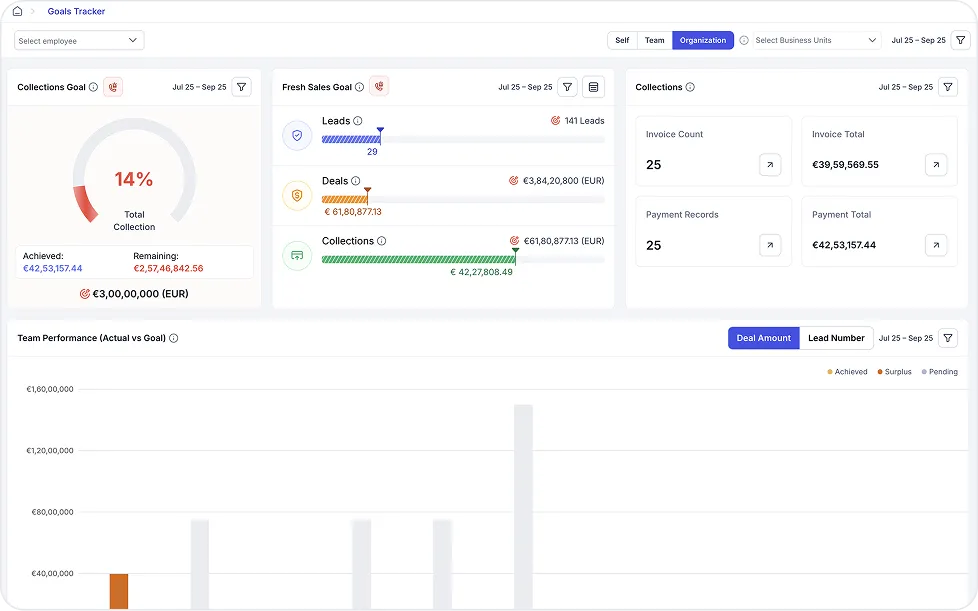The width and height of the screenshot is (978, 611).
Task: Switch to Self view
Action: coord(622,40)
